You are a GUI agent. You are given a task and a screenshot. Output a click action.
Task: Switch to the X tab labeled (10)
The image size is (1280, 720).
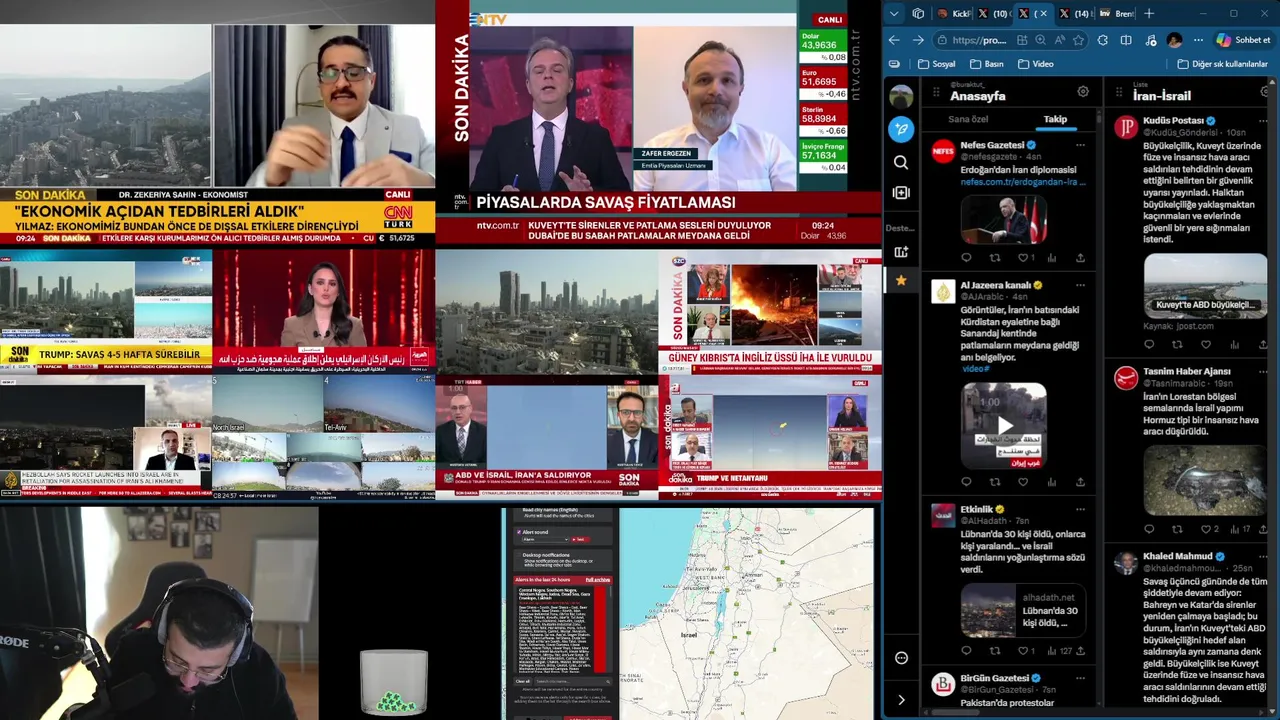pos(993,13)
